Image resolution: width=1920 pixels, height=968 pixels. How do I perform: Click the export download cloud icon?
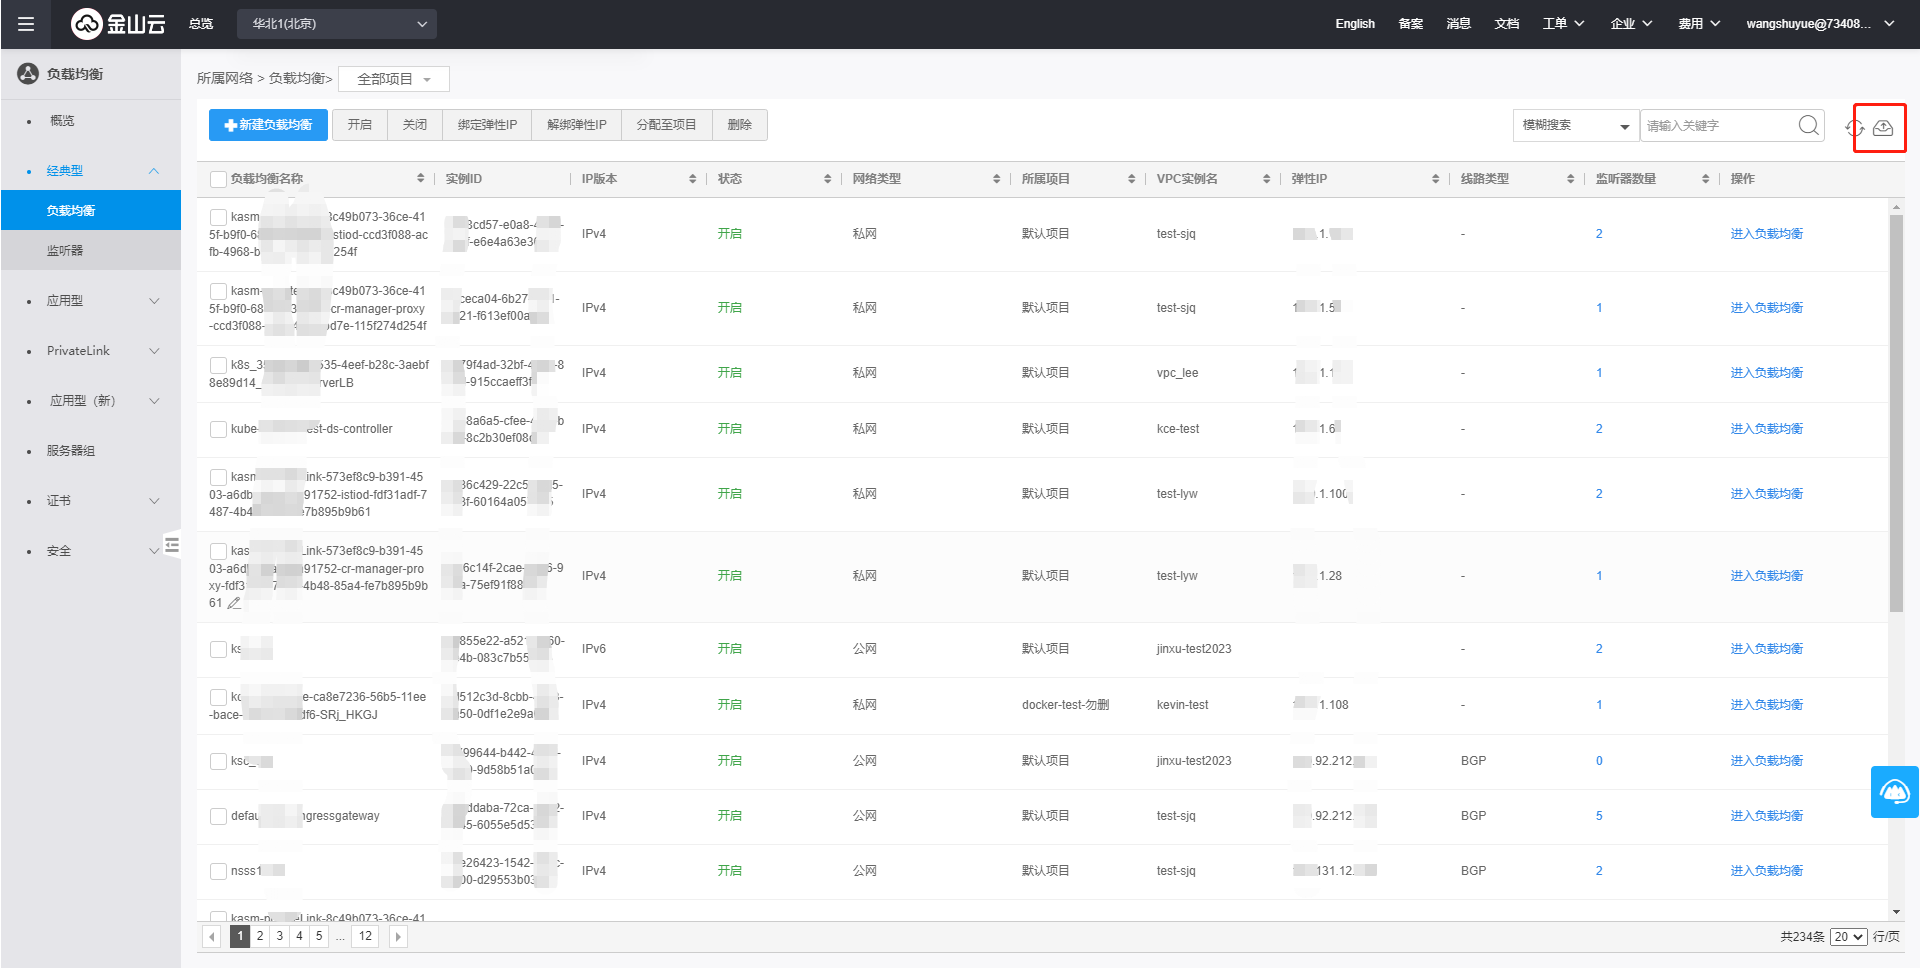click(x=1883, y=128)
